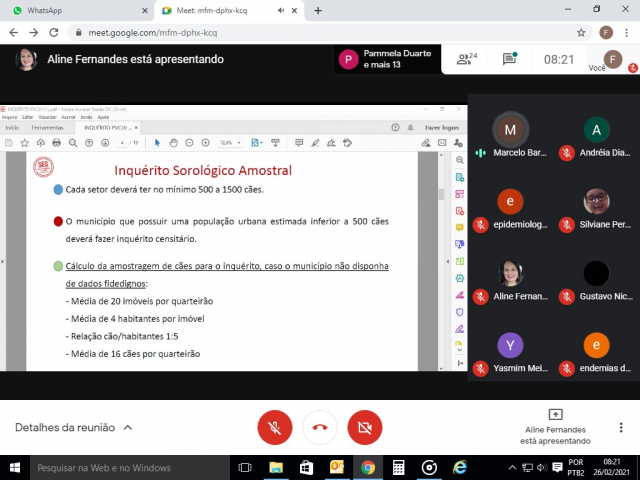The image size is (640, 480).
Task: Open Calculator from the taskbar
Action: [398, 467]
